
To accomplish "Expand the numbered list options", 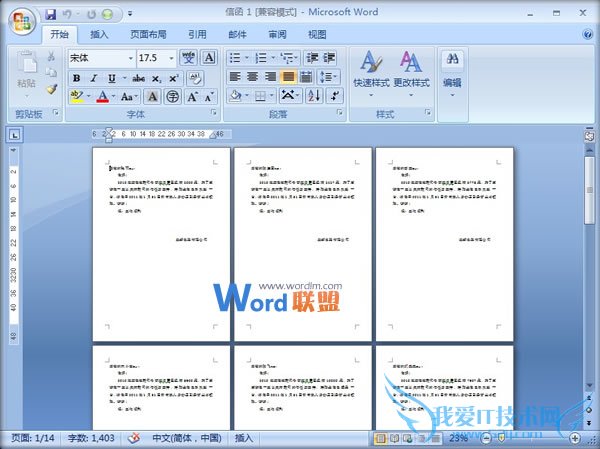I will 273,58.
